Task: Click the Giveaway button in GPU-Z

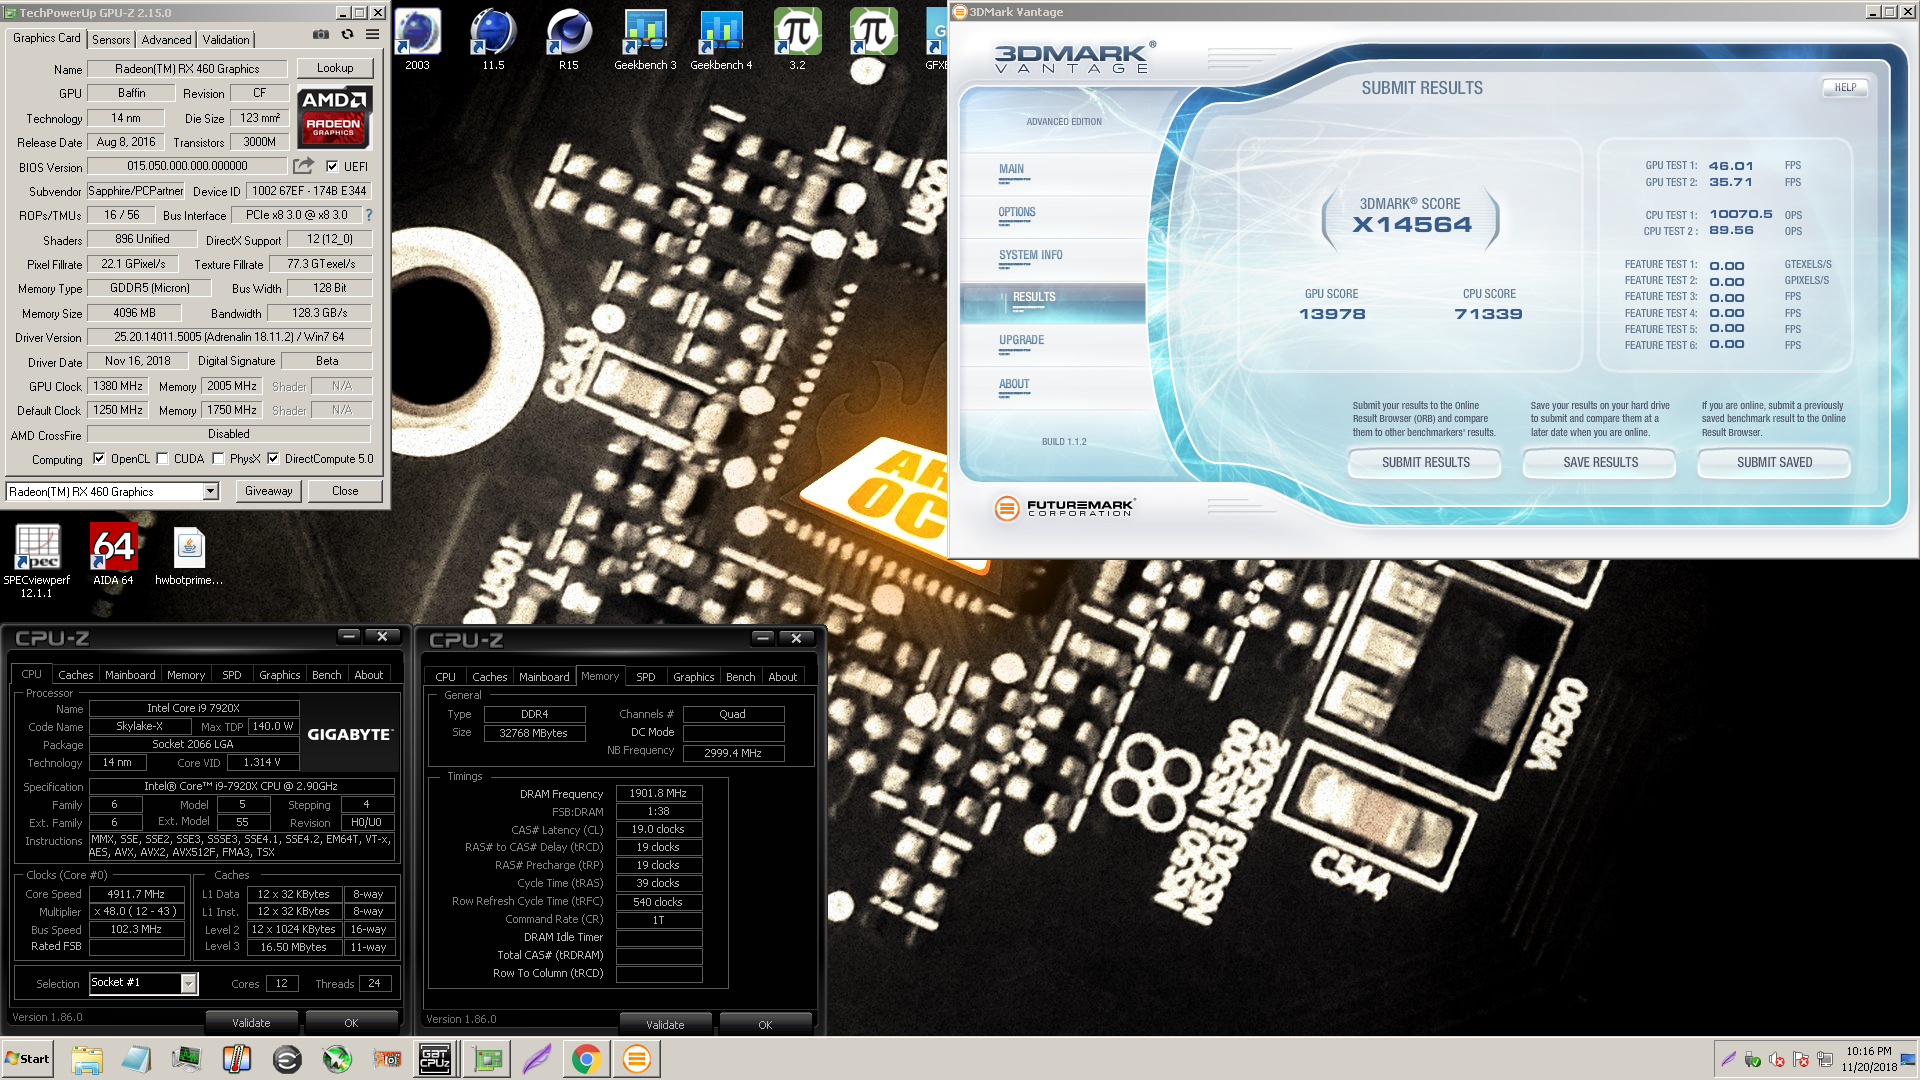Action: (x=269, y=491)
